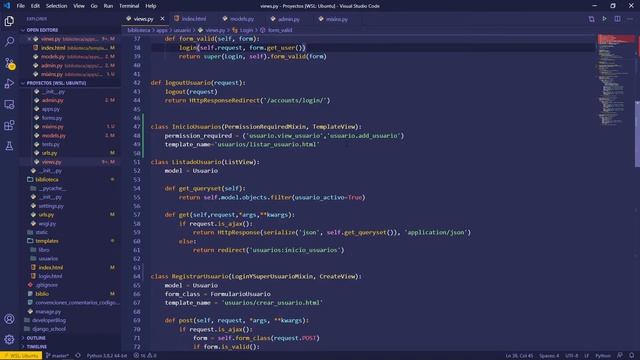Select the Python language mode in status bar
The image size is (640, 360).
coord(603,356)
